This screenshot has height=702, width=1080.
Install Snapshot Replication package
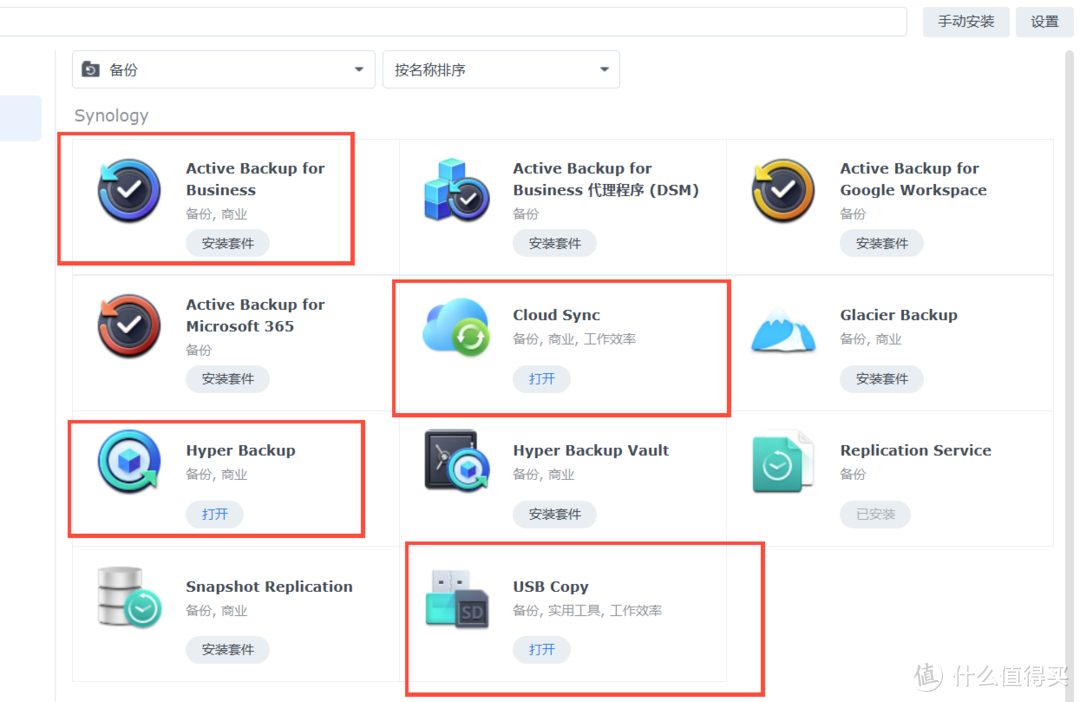227,650
